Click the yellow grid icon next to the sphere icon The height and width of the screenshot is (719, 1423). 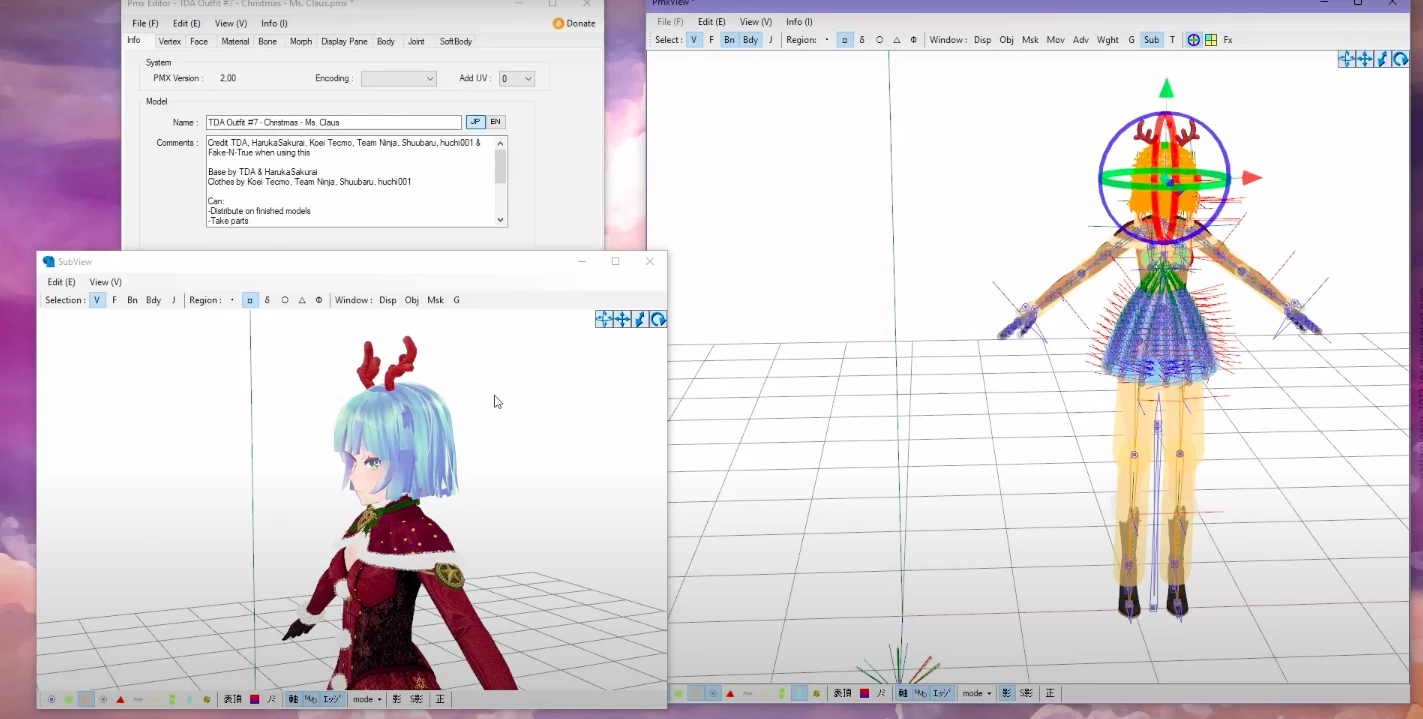click(1211, 39)
